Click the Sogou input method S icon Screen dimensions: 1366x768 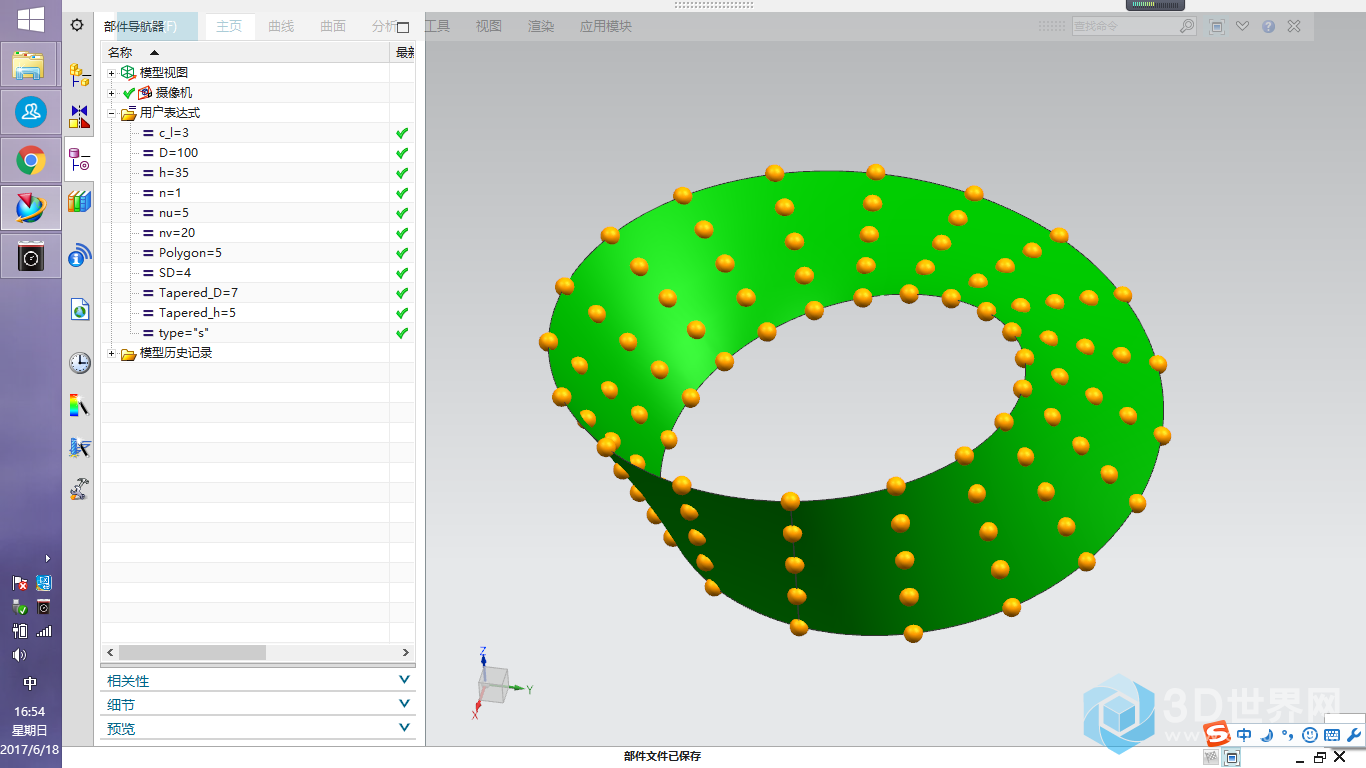1217,734
